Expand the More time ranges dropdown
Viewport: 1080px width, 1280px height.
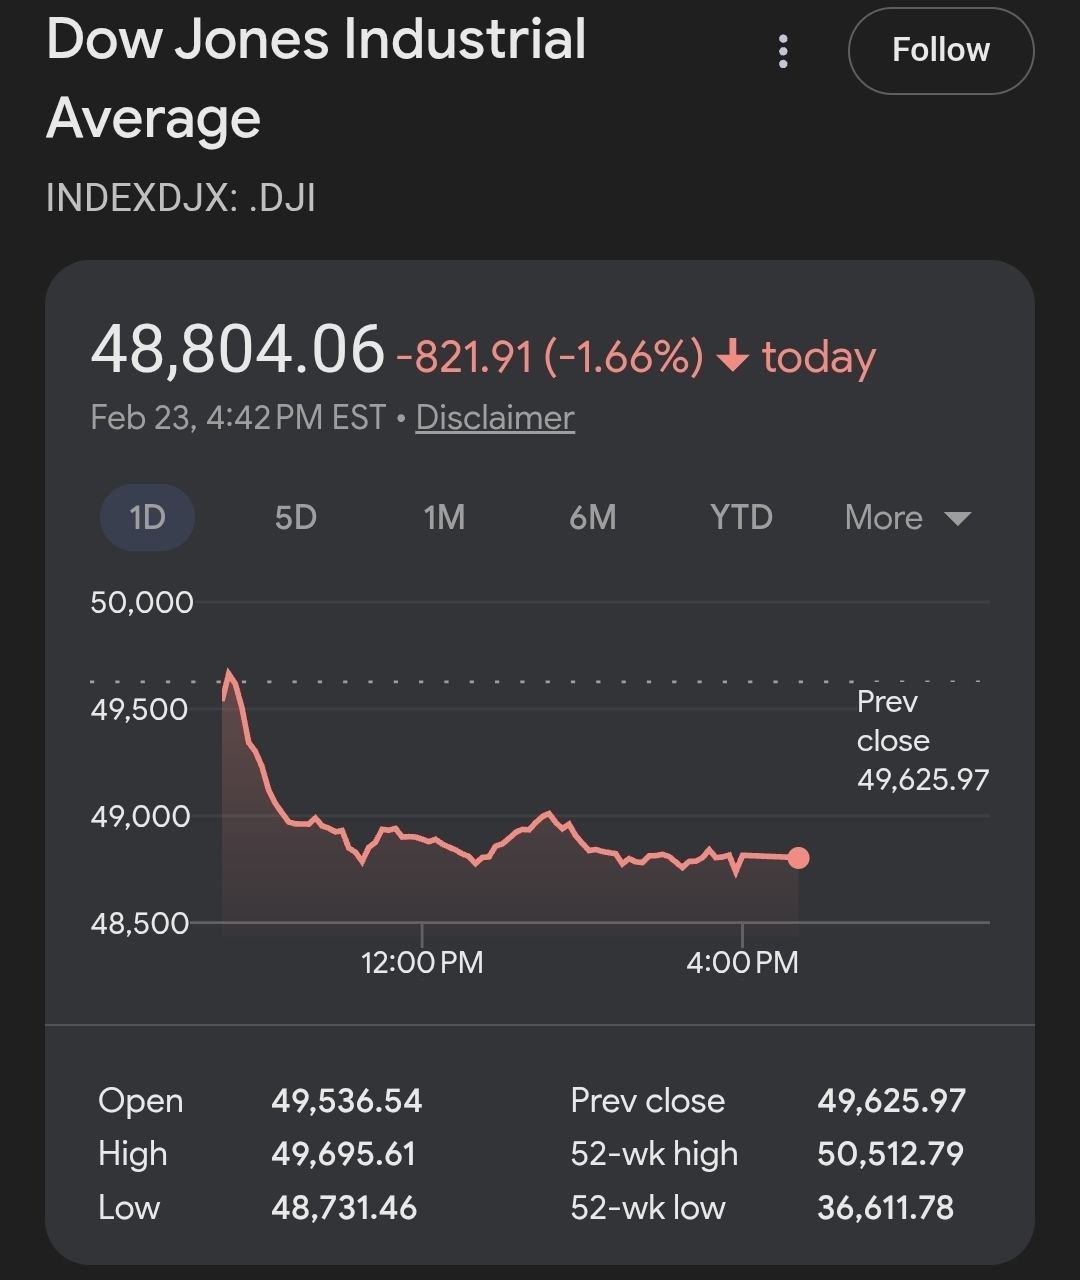point(907,517)
